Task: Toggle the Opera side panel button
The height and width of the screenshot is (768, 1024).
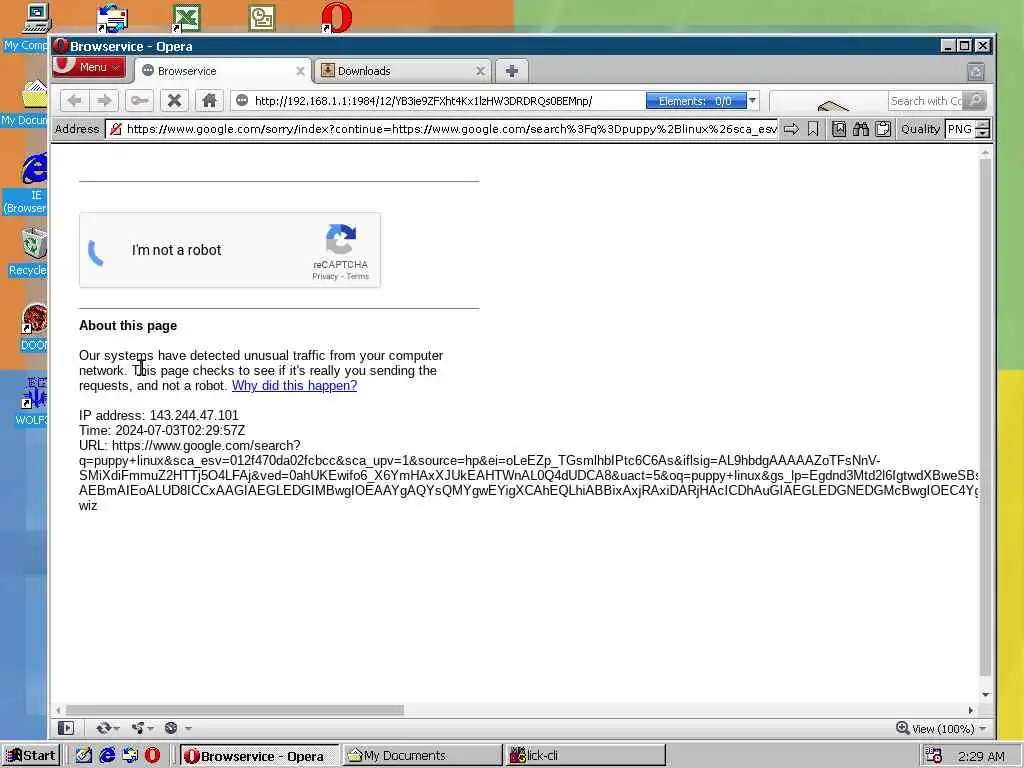Action: pos(66,728)
